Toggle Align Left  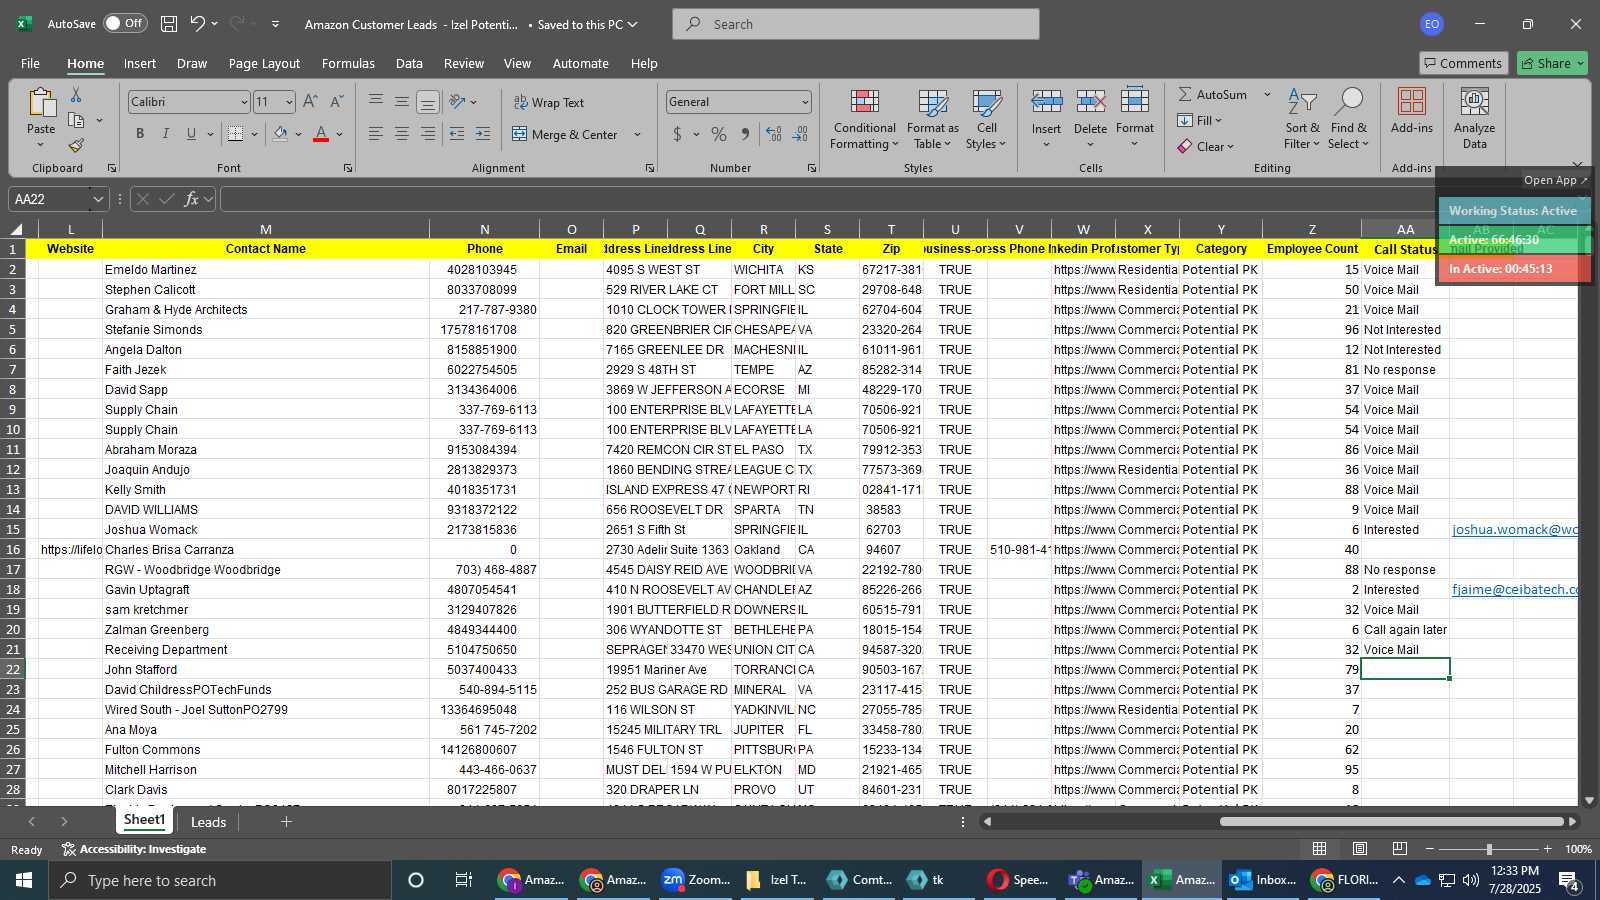coord(376,134)
